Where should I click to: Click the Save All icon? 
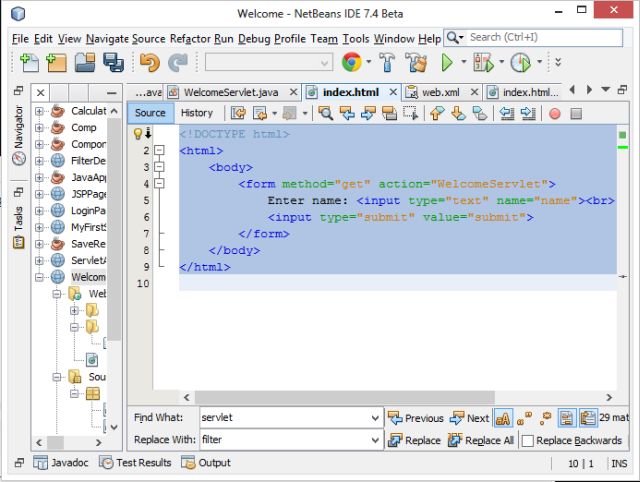(x=113, y=62)
